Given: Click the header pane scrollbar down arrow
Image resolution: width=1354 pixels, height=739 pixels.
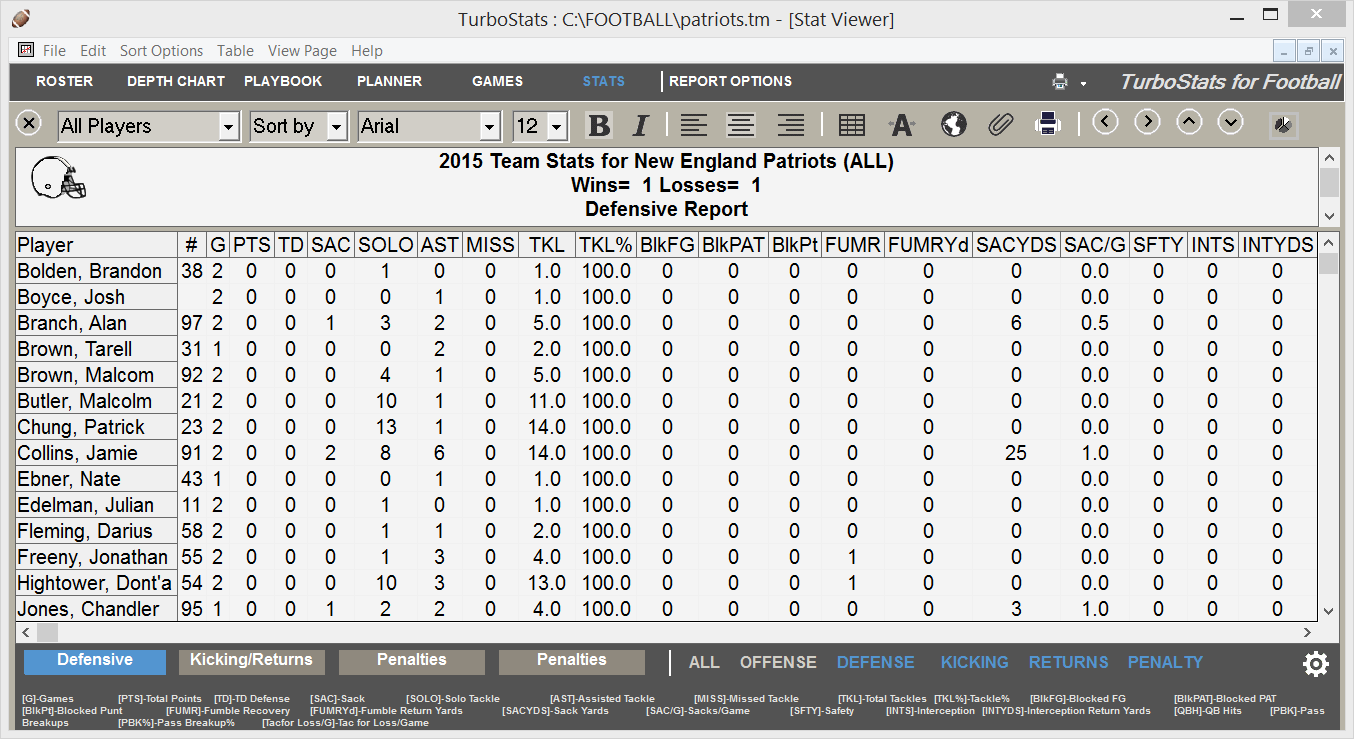Looking at the screenshot, I should (1329, 216).
